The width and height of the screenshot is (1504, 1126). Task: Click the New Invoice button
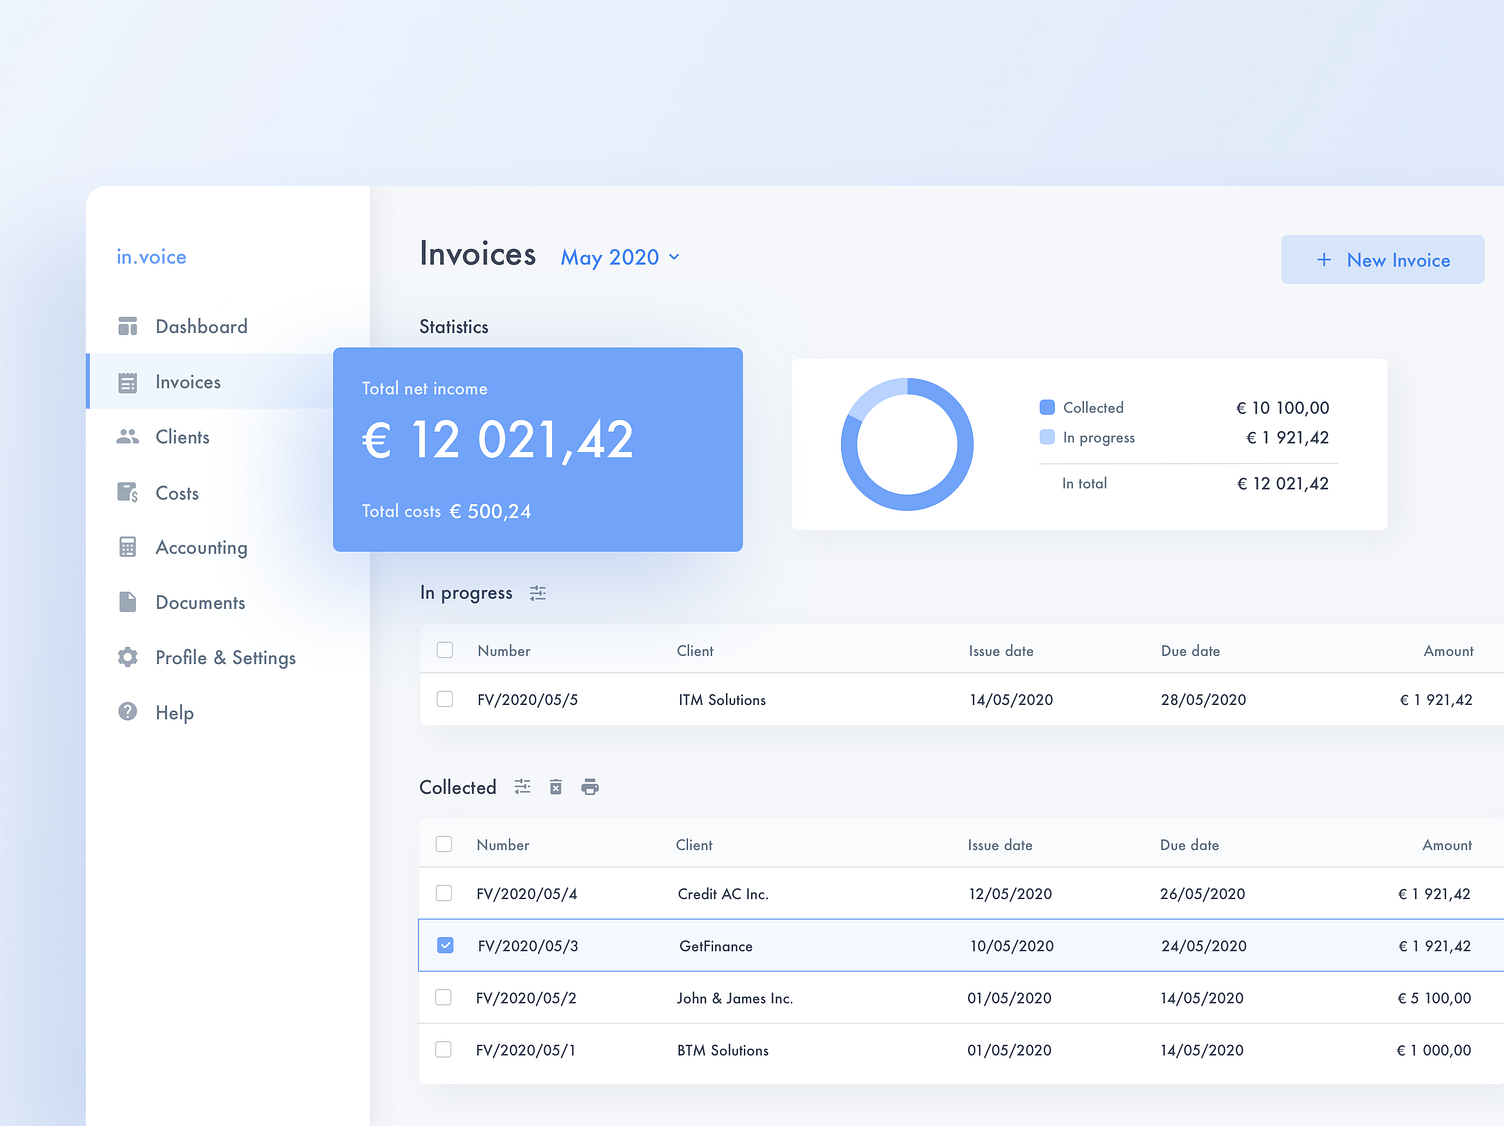click(x=1382, y=260)
